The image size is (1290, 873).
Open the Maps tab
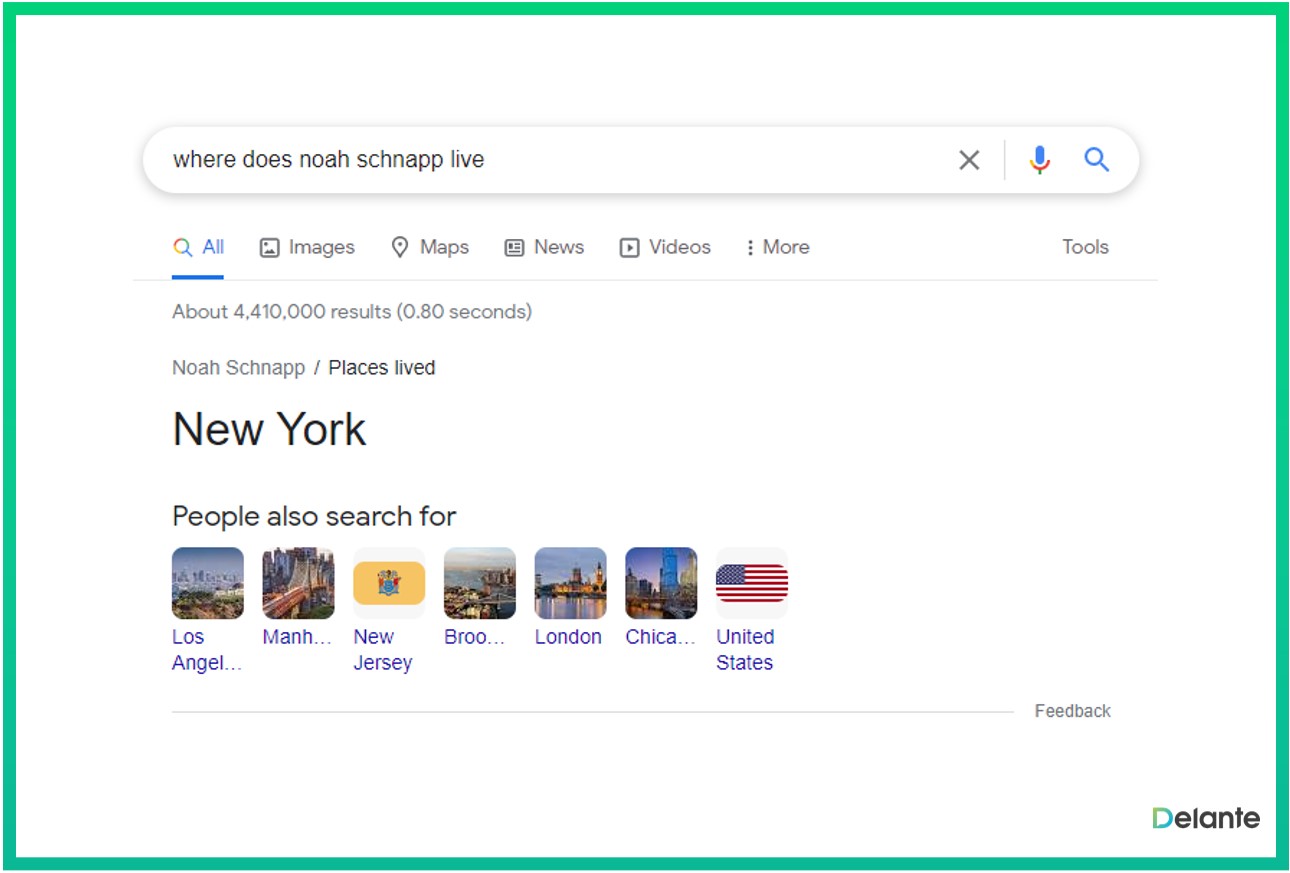click(x=429, y=247)
